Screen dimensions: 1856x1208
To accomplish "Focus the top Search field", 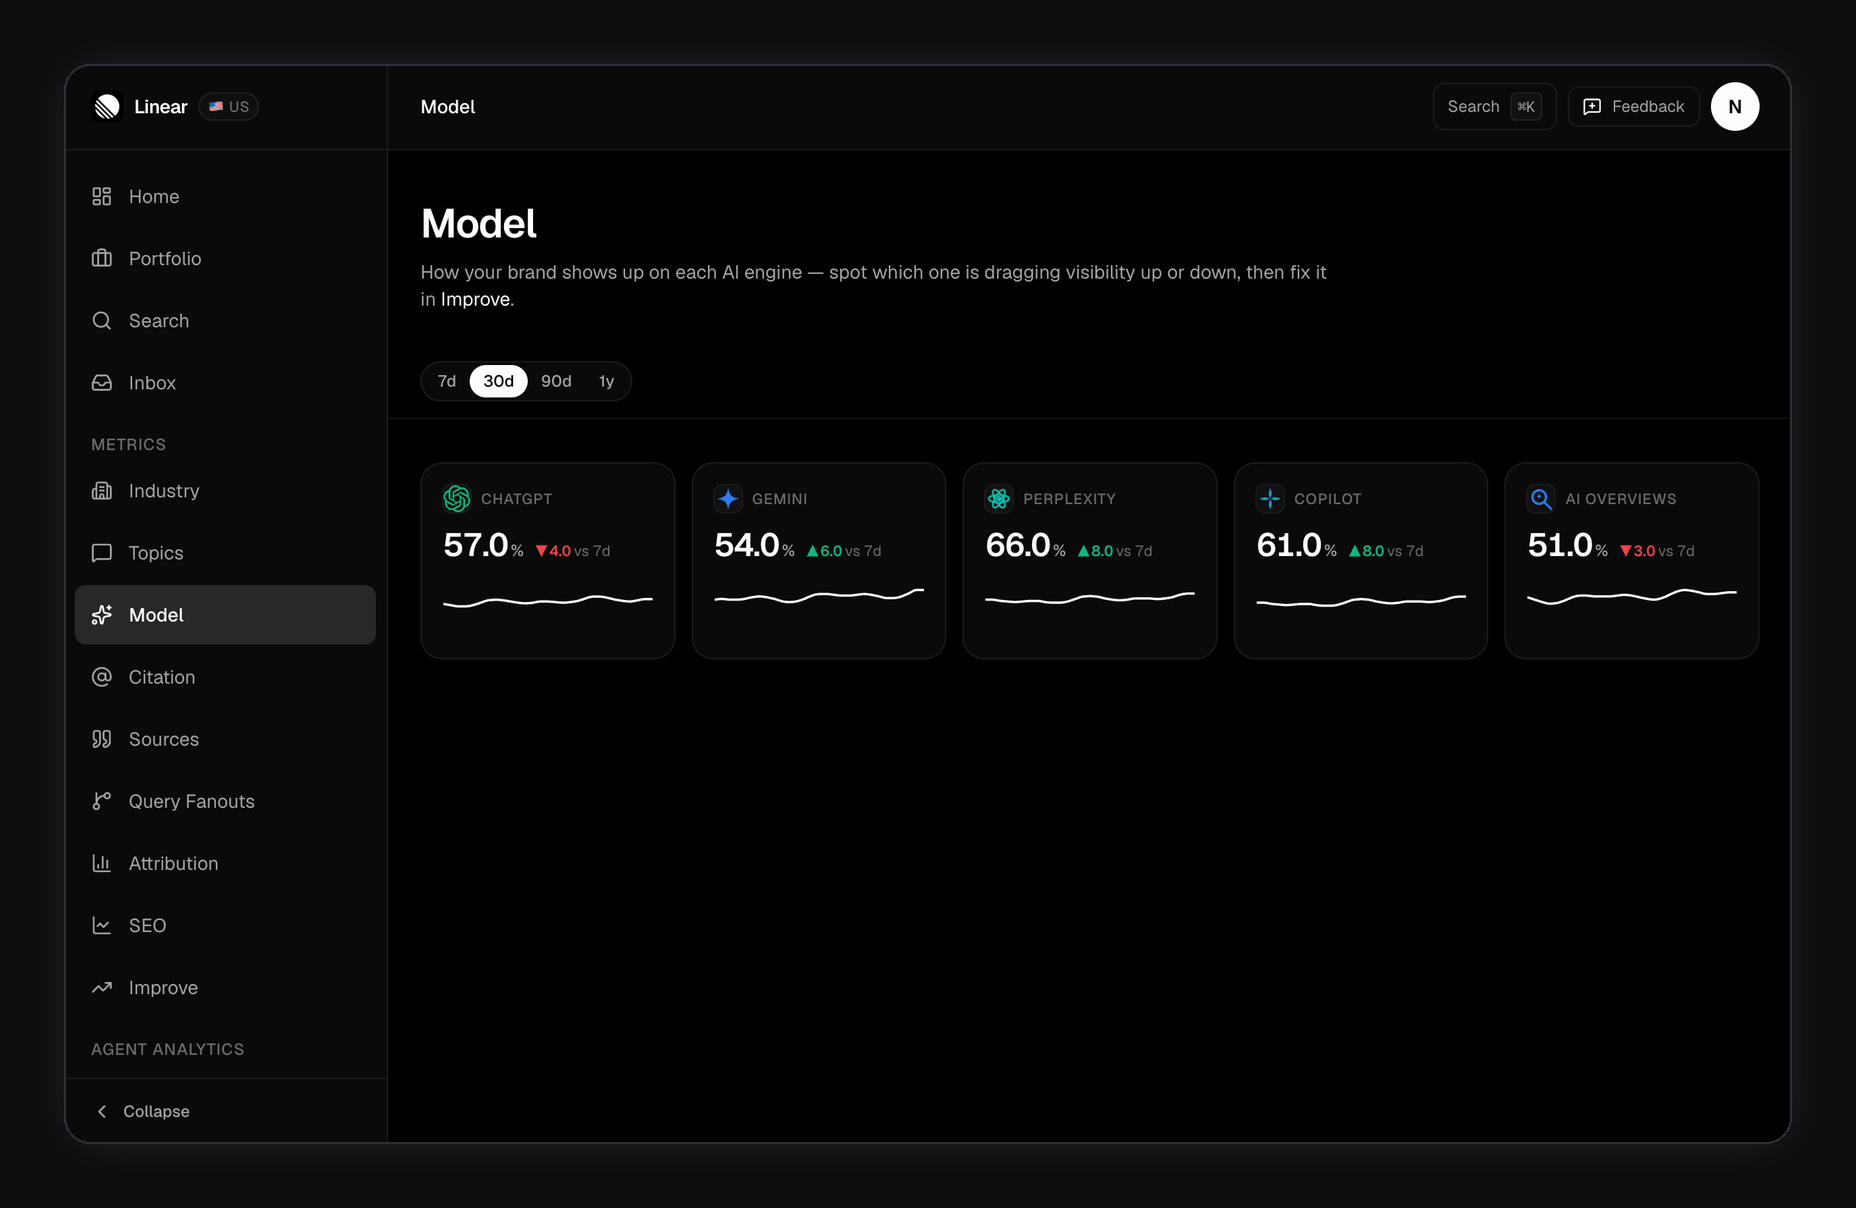I will click(1494, 107).
